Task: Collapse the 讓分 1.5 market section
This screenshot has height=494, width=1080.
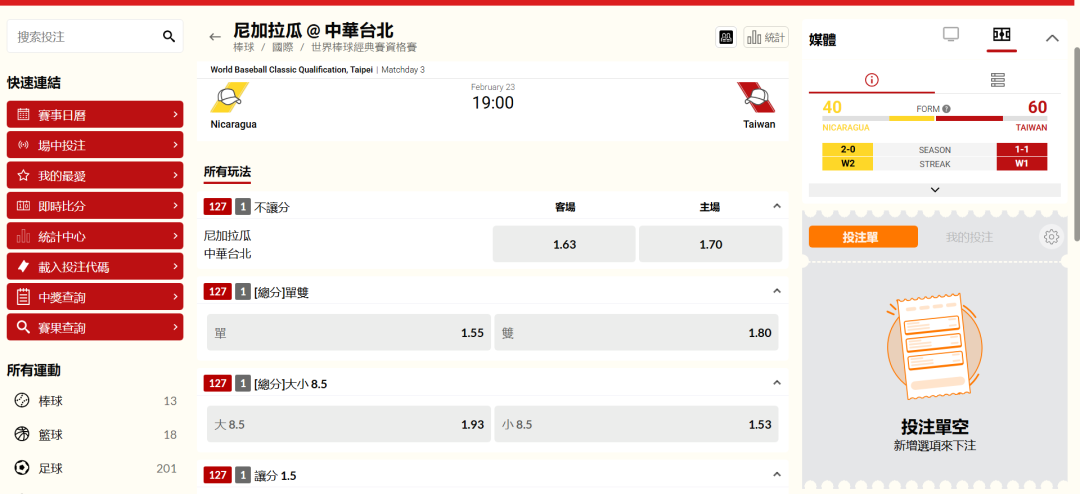Action: point(777,475)
